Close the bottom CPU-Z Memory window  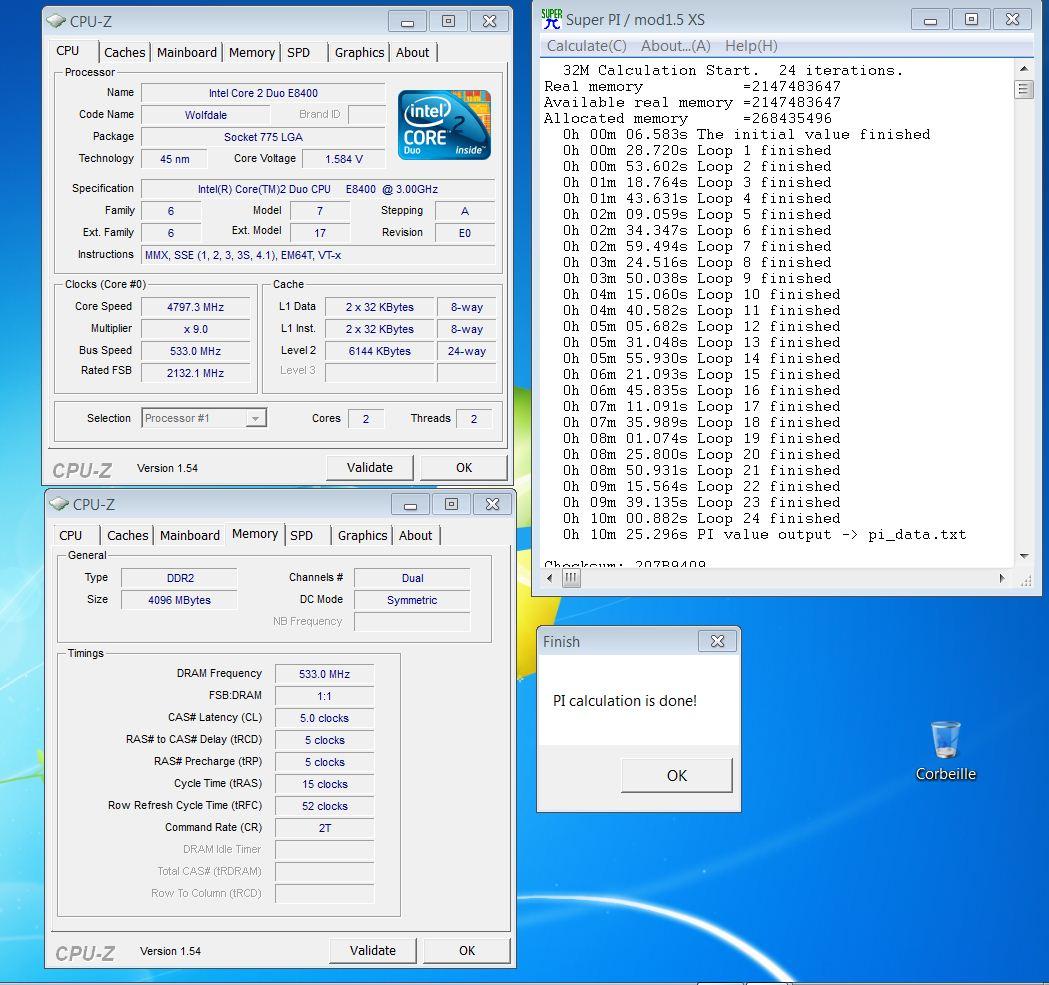click(492, 504)
